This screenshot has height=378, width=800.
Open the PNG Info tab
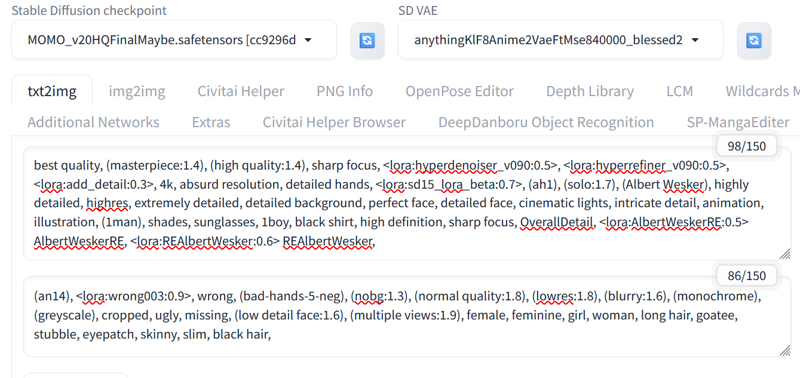click(344, 91)
